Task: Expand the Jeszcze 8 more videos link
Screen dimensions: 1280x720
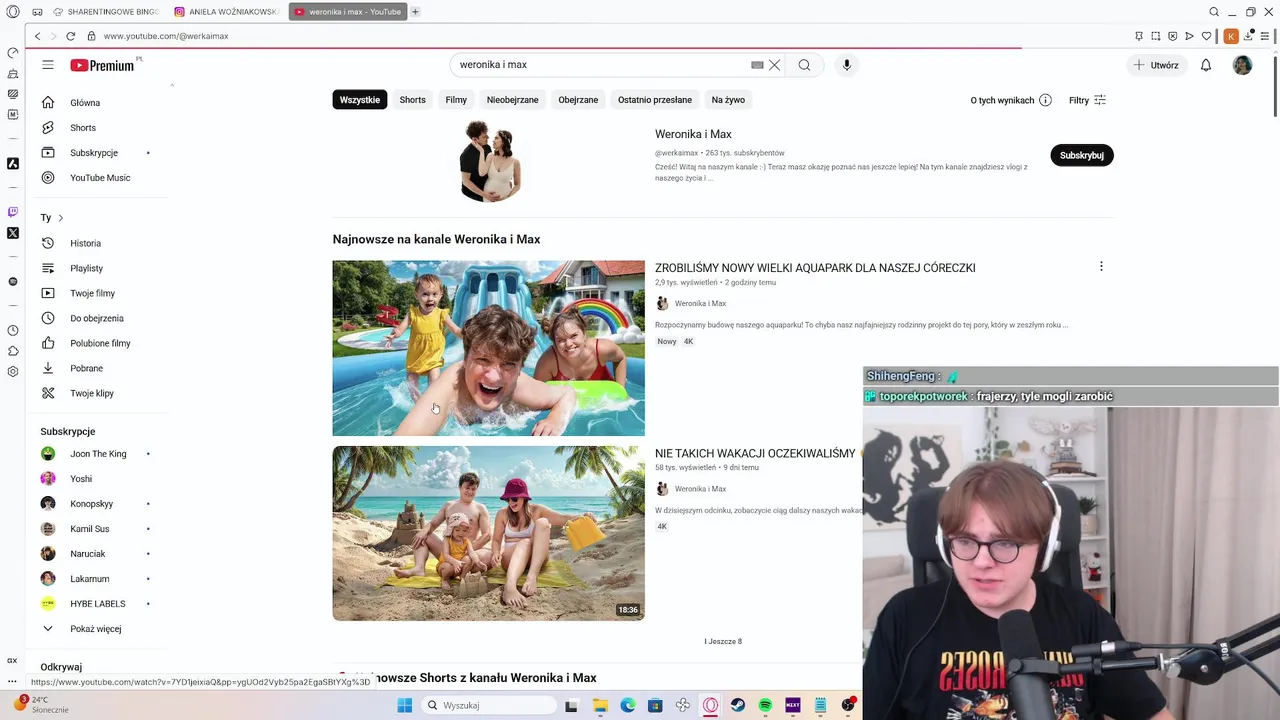Action: pos(723,641)
